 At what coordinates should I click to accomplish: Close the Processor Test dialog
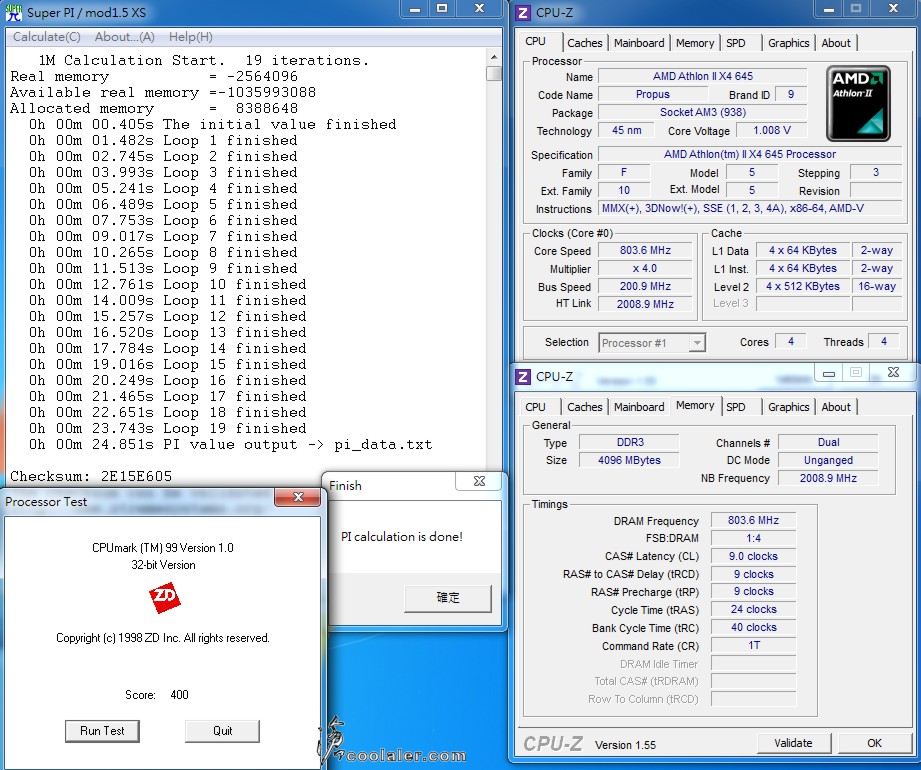click(298, 497)
